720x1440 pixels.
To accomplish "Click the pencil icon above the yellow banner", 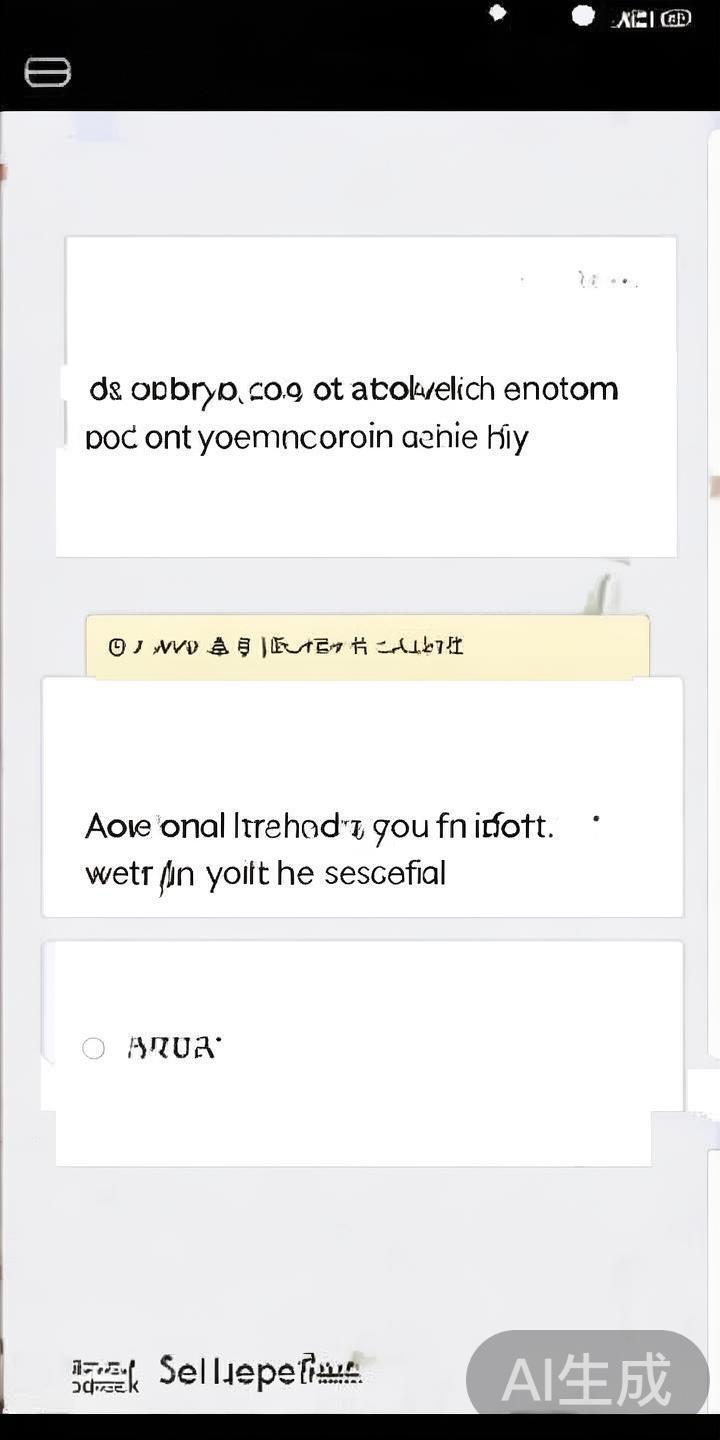I will click(600, 592).
